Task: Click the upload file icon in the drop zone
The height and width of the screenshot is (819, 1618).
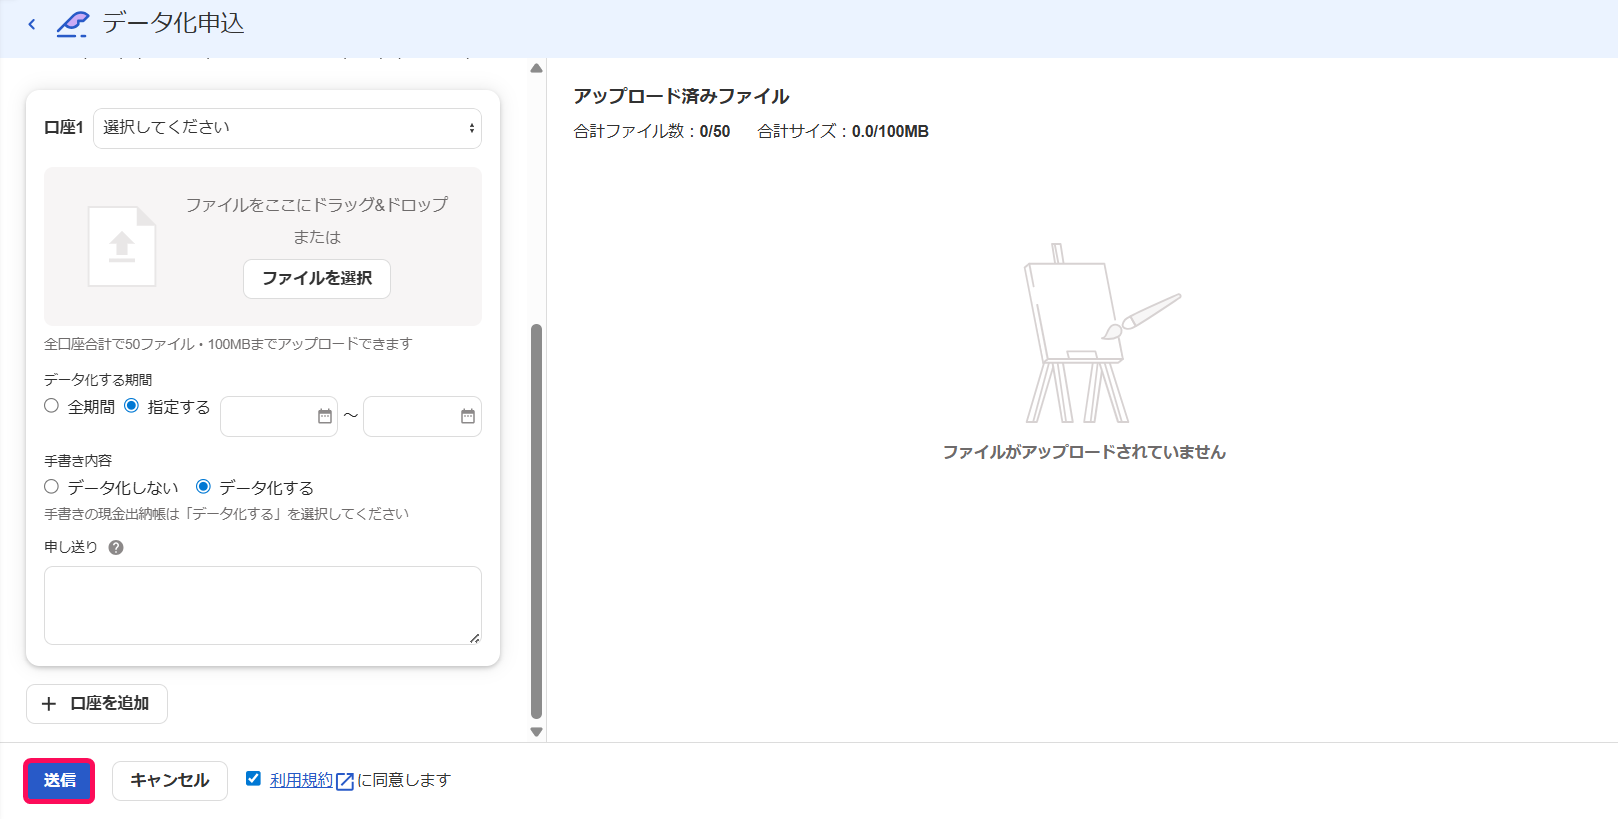Action: tap(122, 246)
